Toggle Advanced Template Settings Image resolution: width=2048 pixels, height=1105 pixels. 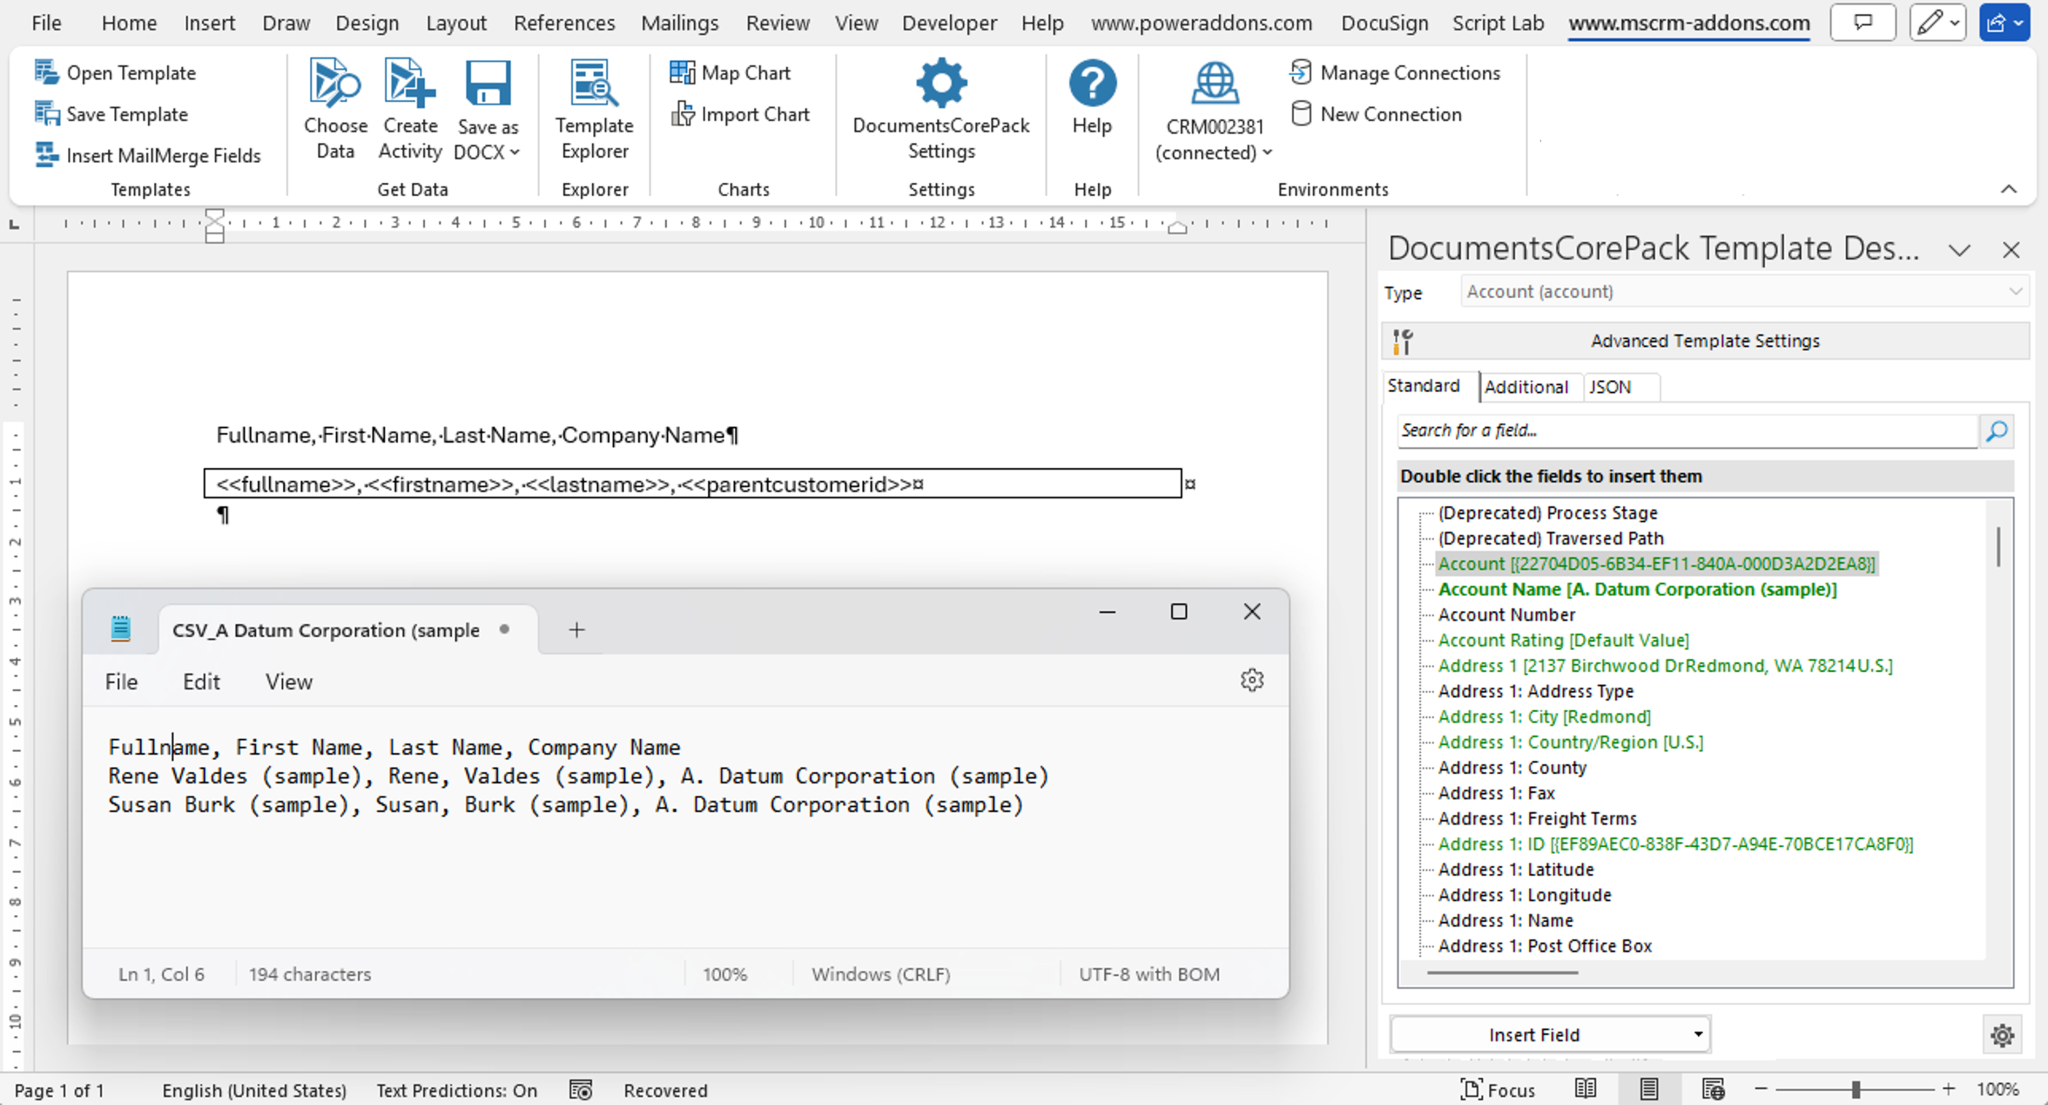[x=1703, y=340]
